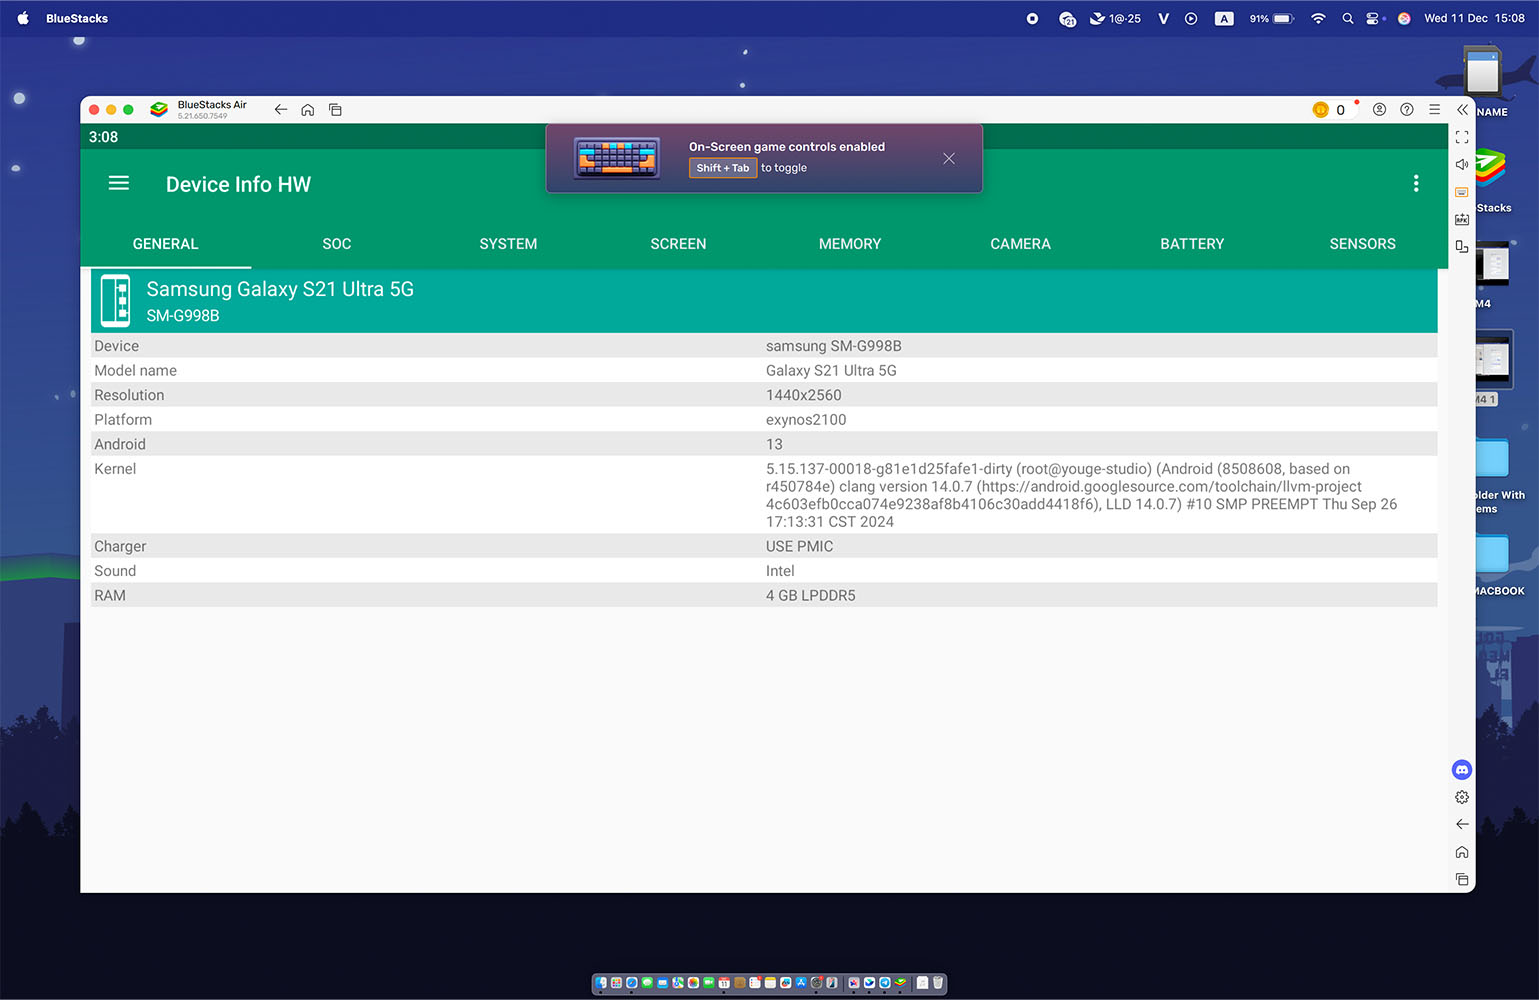The width and height of the screenshot is (1539, 1000).
Task: Open the BlueStacks title bar hamburger menu
Action: coord(1434,110)
